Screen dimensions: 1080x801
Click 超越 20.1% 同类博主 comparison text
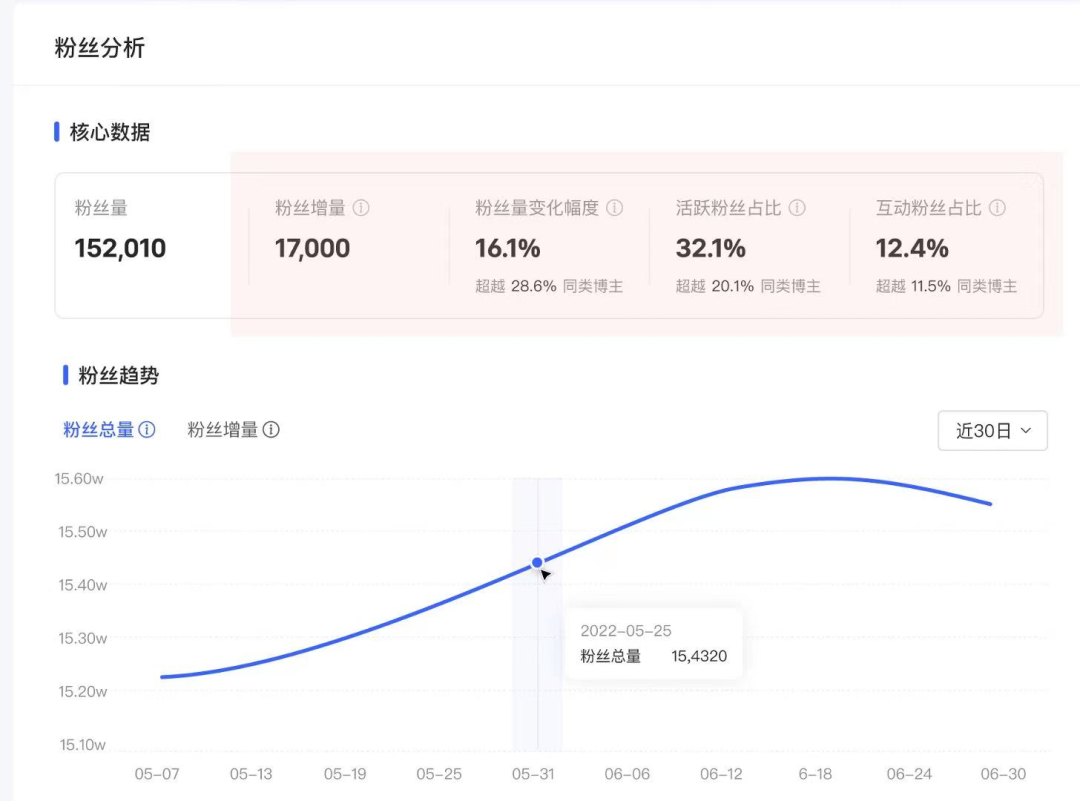click(x=748, y=287)
